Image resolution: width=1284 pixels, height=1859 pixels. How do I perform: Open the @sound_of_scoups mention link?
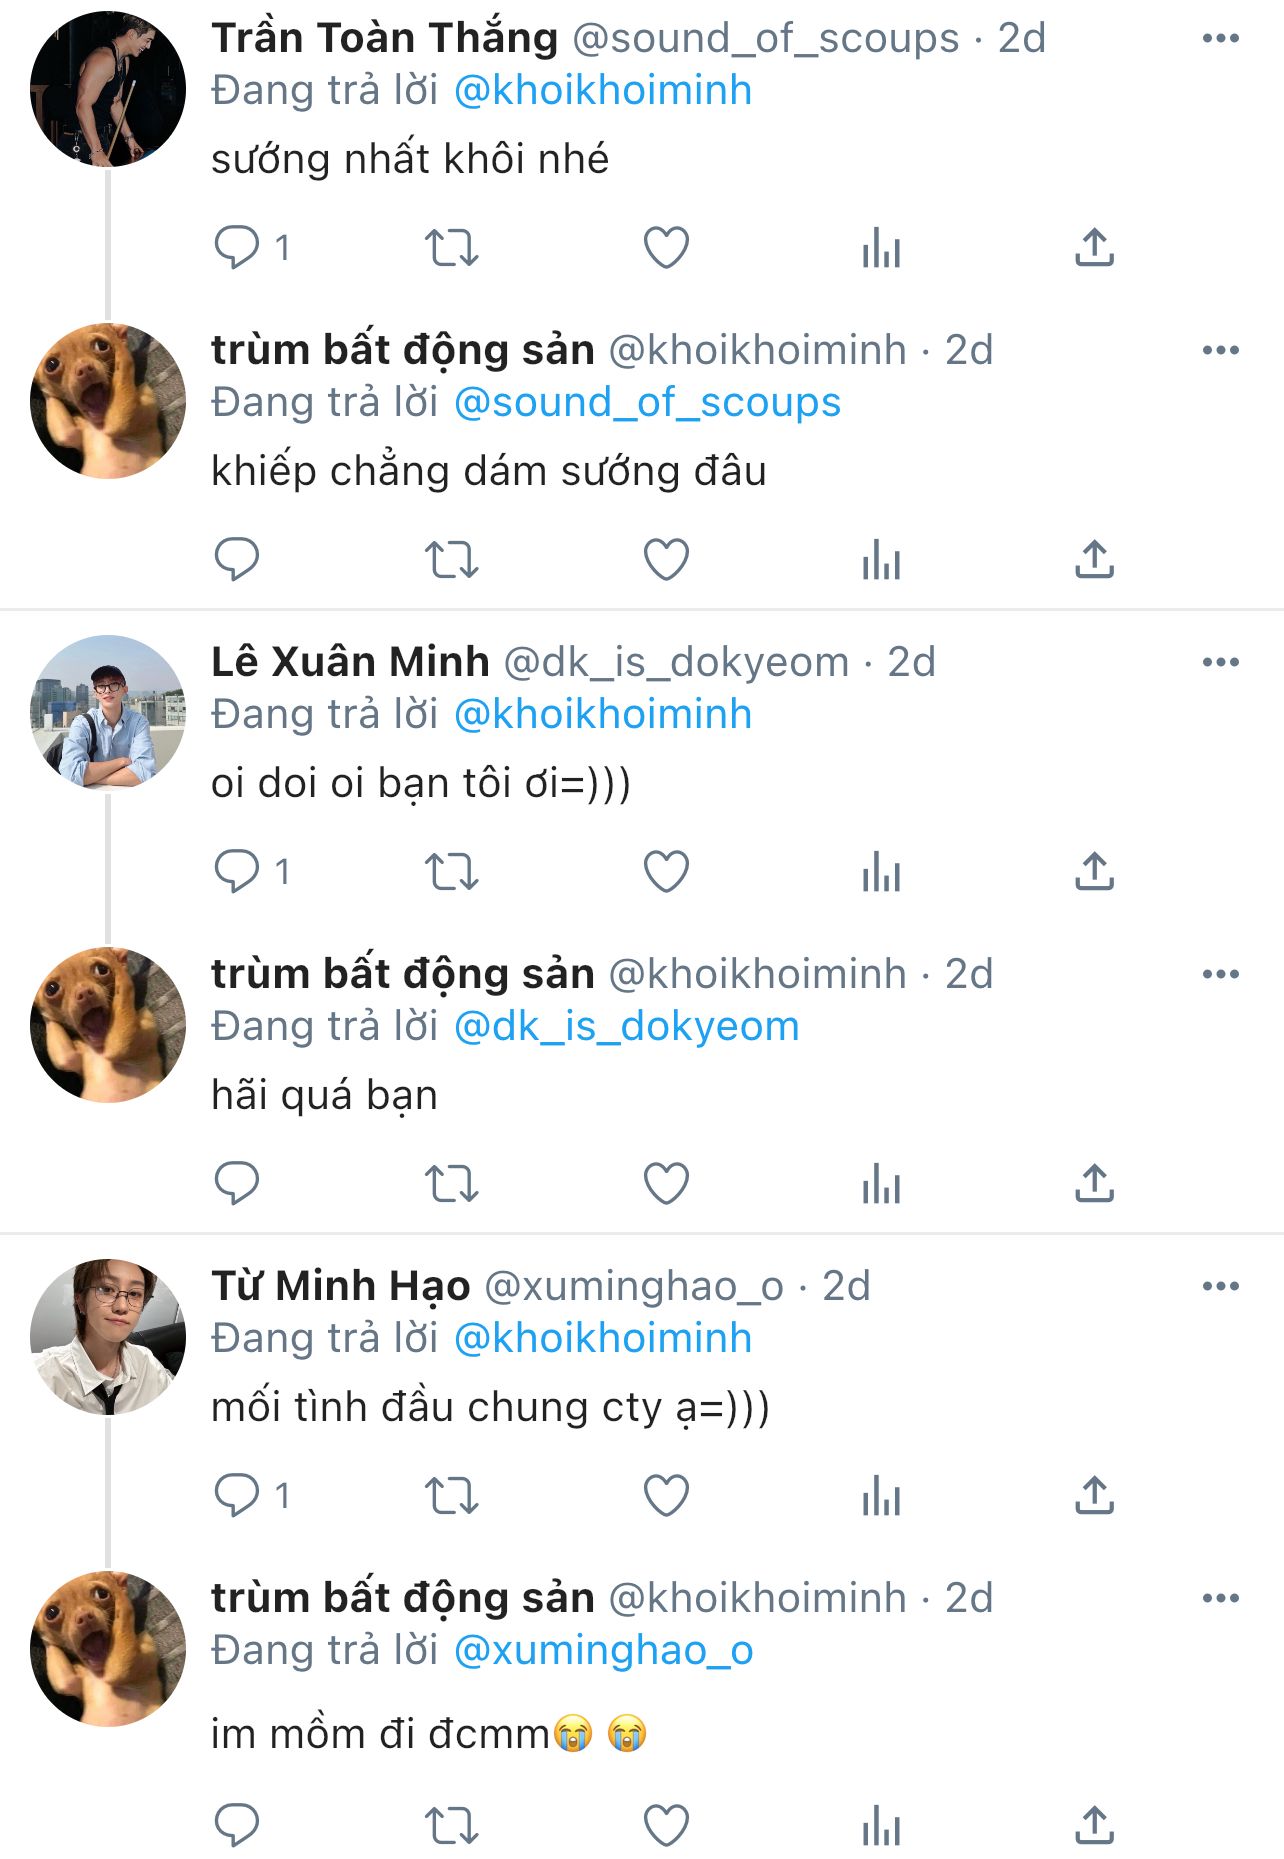[647, 403]
